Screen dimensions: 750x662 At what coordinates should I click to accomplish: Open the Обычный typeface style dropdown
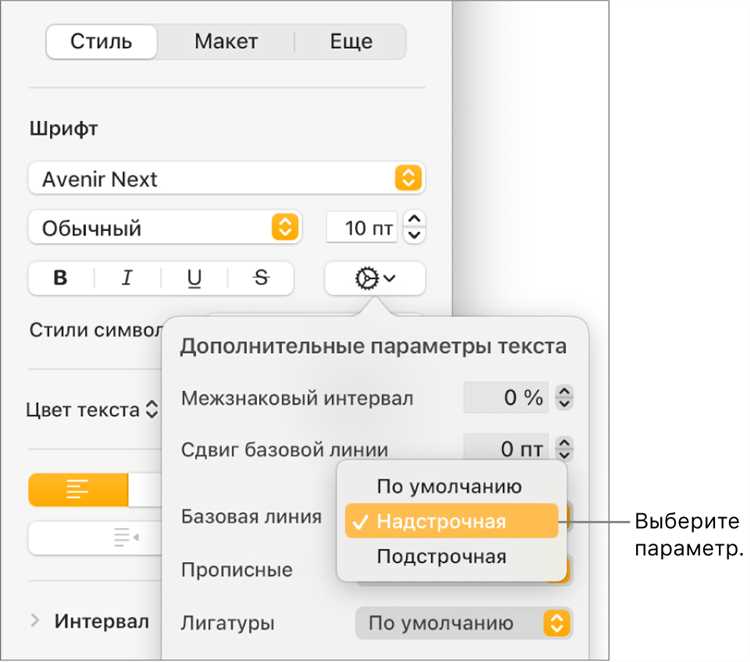pos(165,228)
